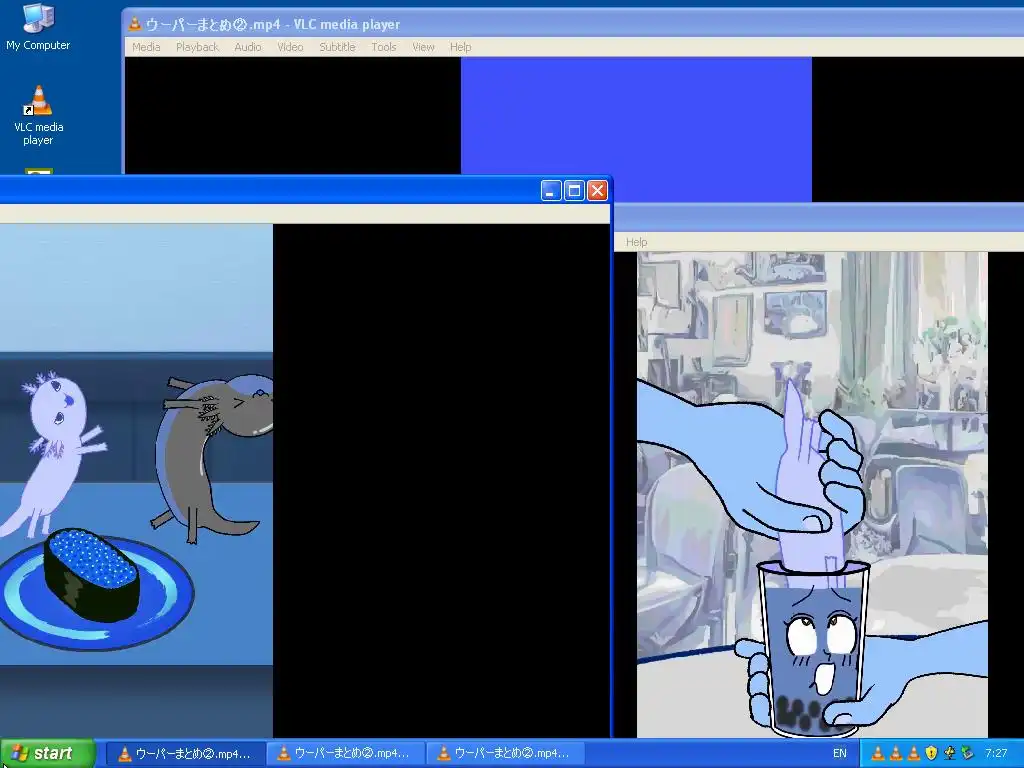
Task: Open the yellow security shield tray icon
Action: [931, 754]
